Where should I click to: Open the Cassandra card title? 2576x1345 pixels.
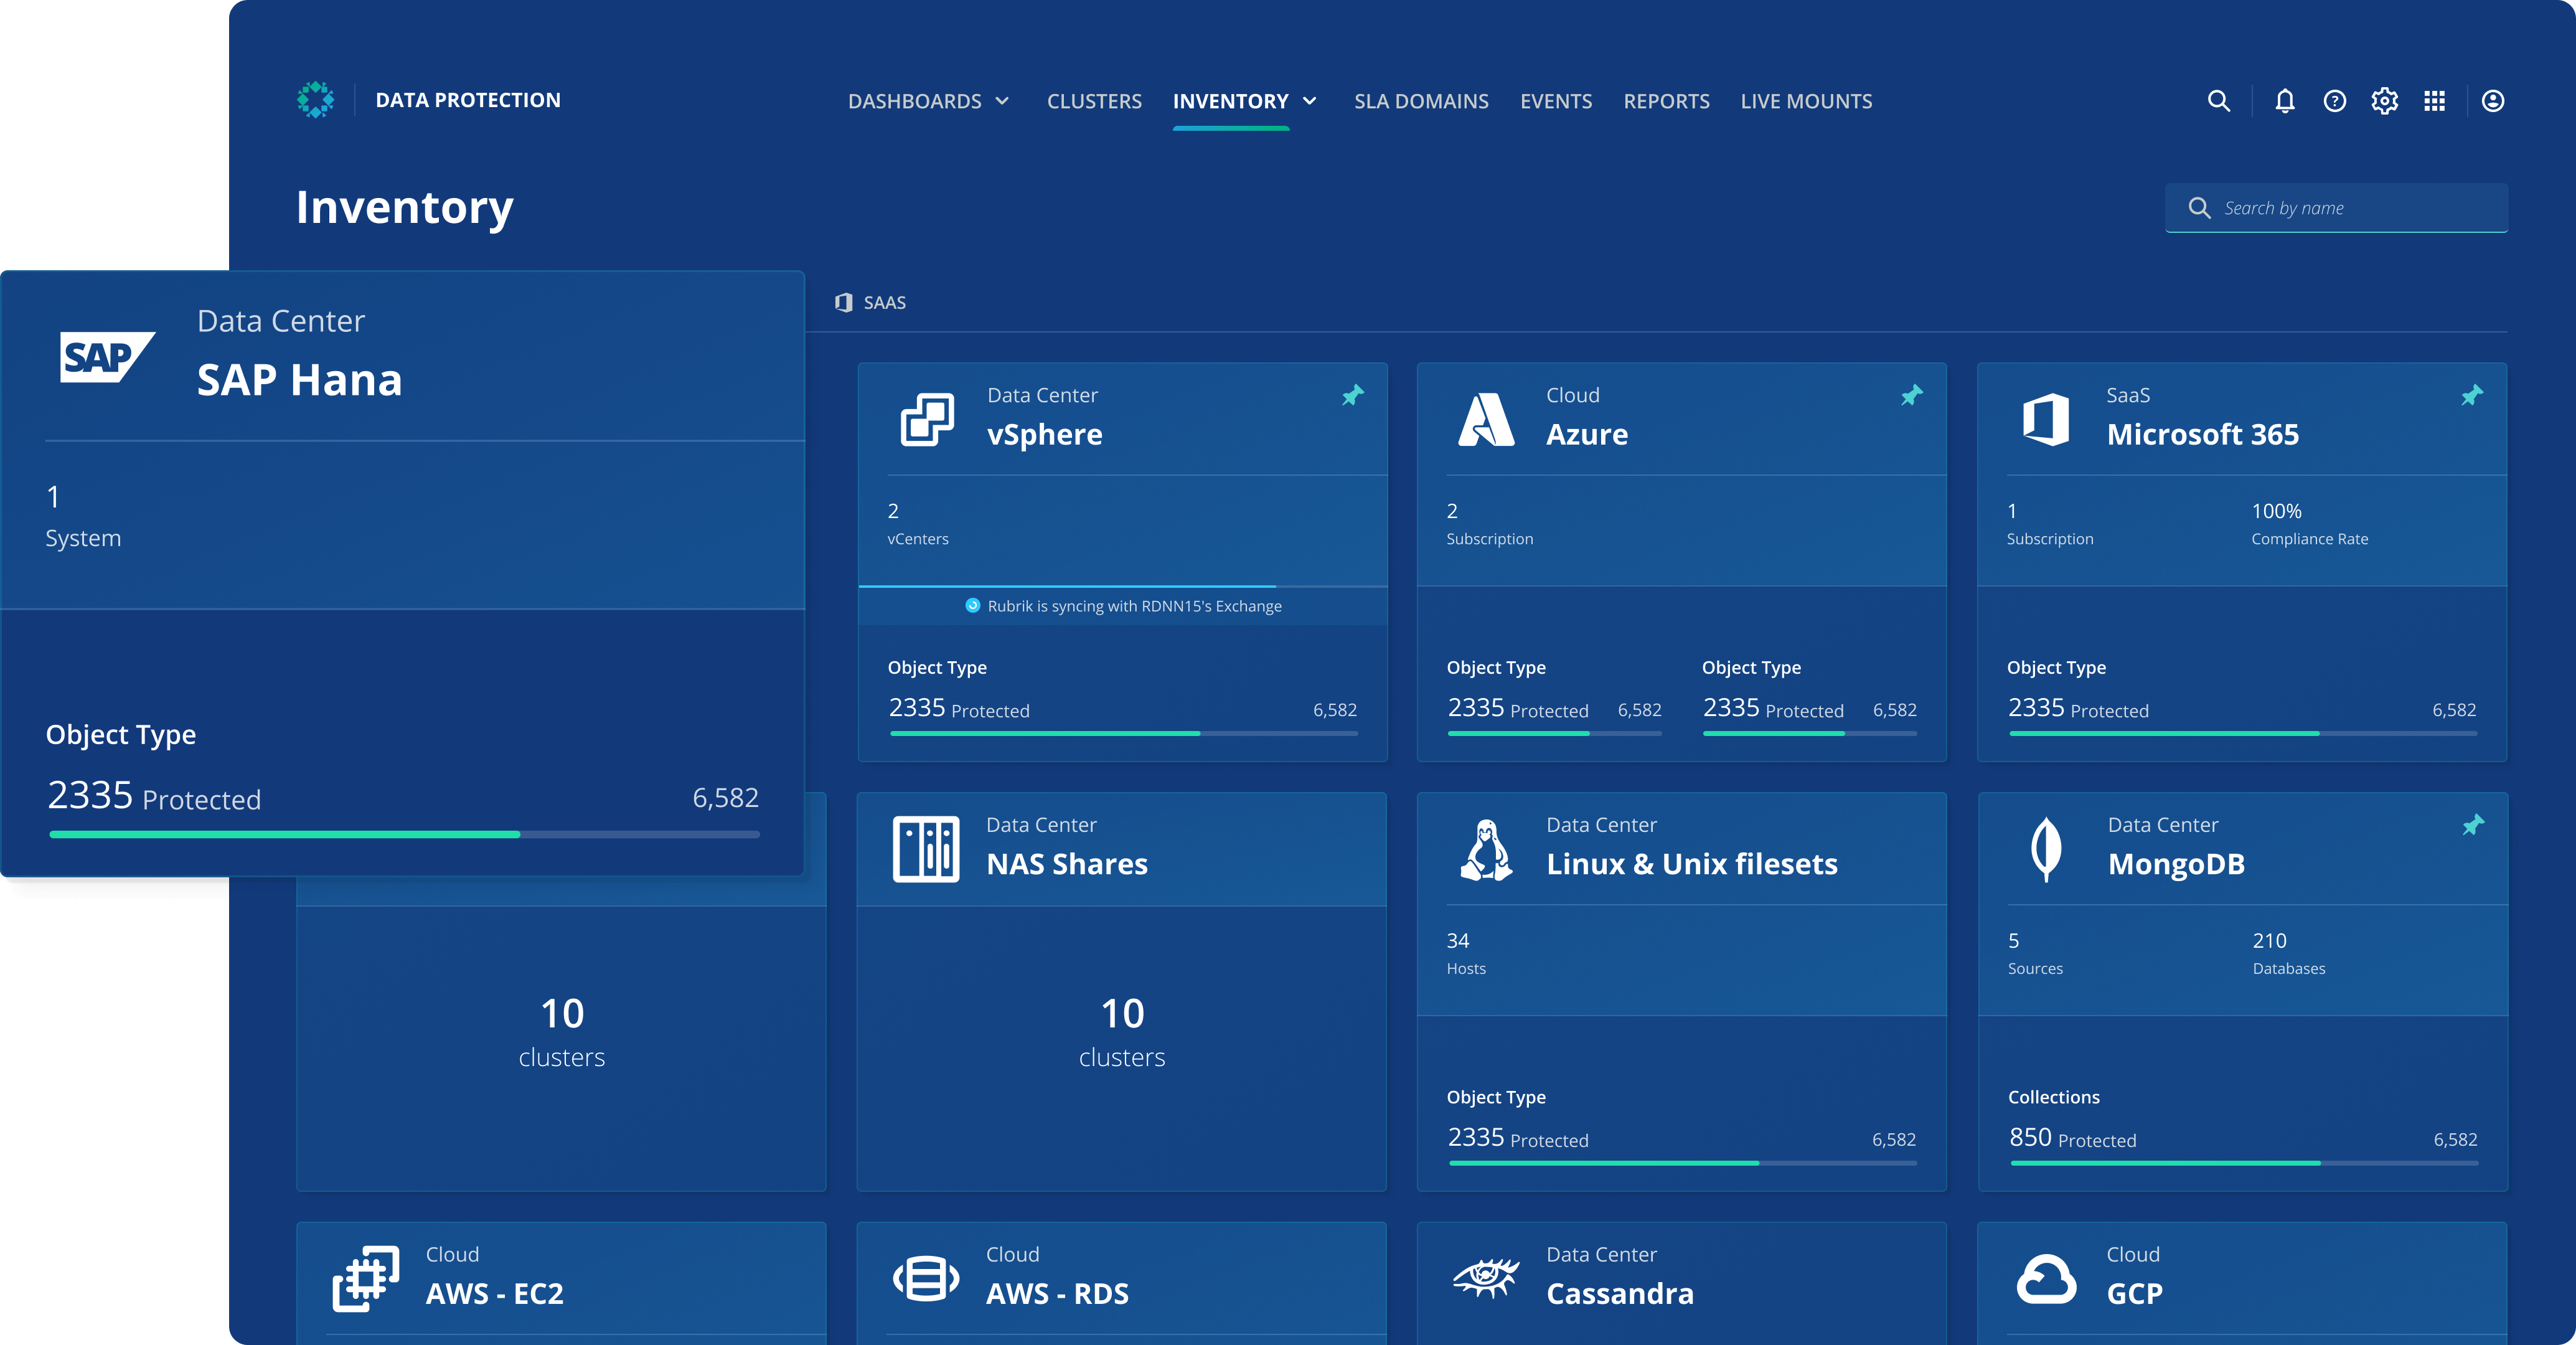tap(1620, 1294)
